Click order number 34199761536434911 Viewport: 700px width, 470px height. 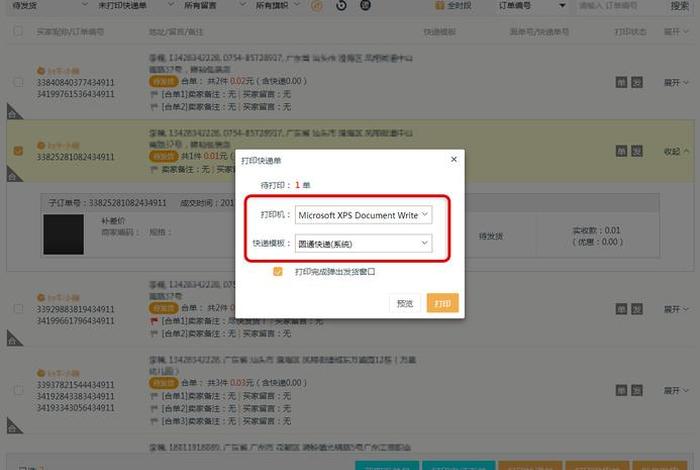coord(75,94)
